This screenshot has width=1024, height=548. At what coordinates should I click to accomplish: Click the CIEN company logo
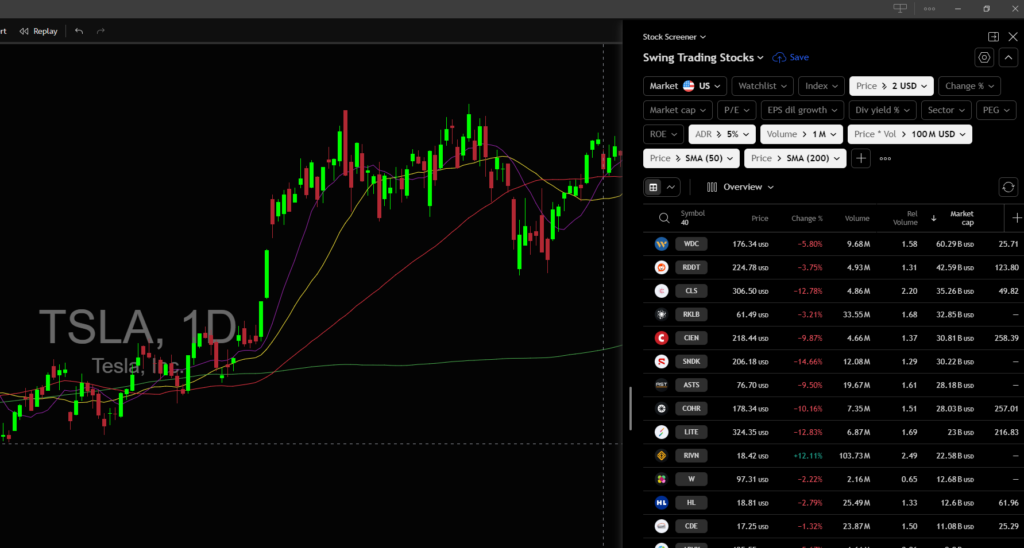coord(662,338)
